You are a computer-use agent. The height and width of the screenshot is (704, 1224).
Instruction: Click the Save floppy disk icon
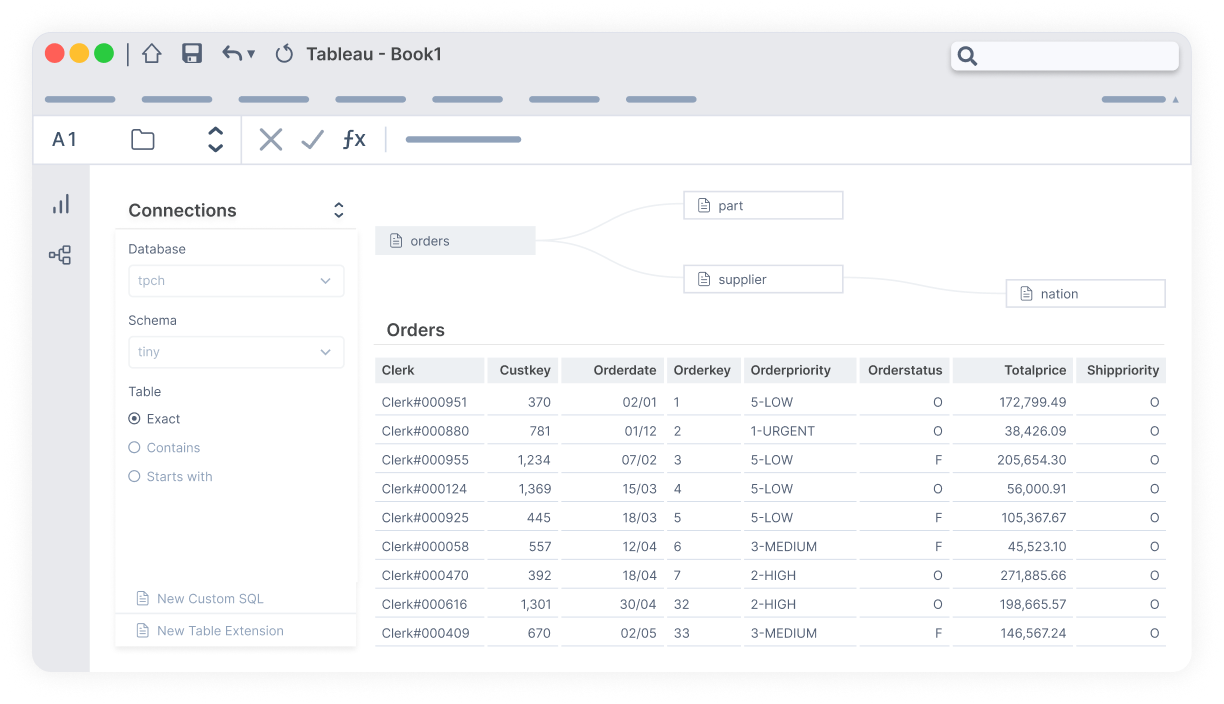[x=192, y=54]
